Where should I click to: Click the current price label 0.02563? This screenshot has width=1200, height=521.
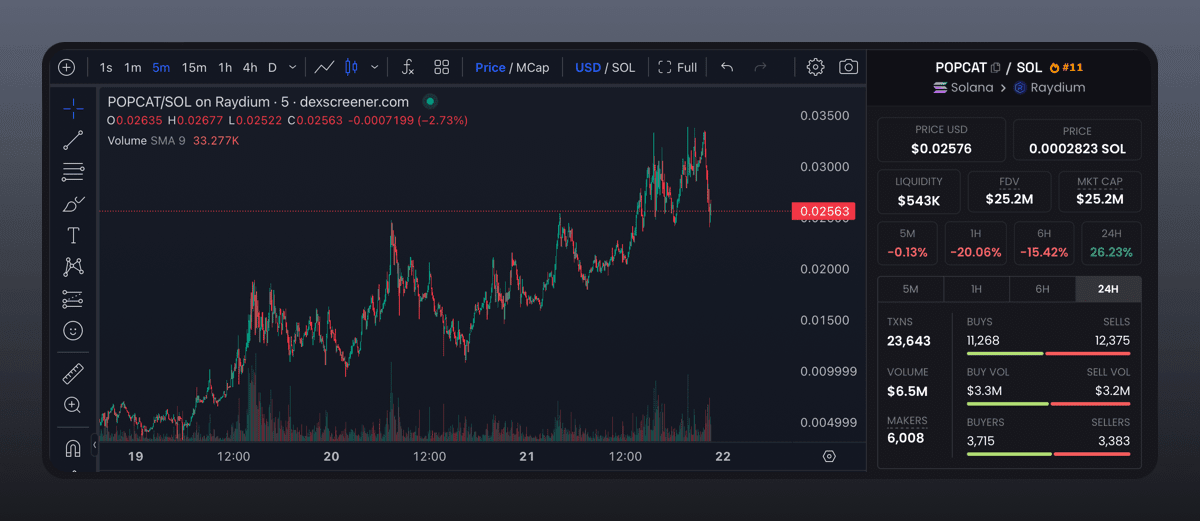824,211
